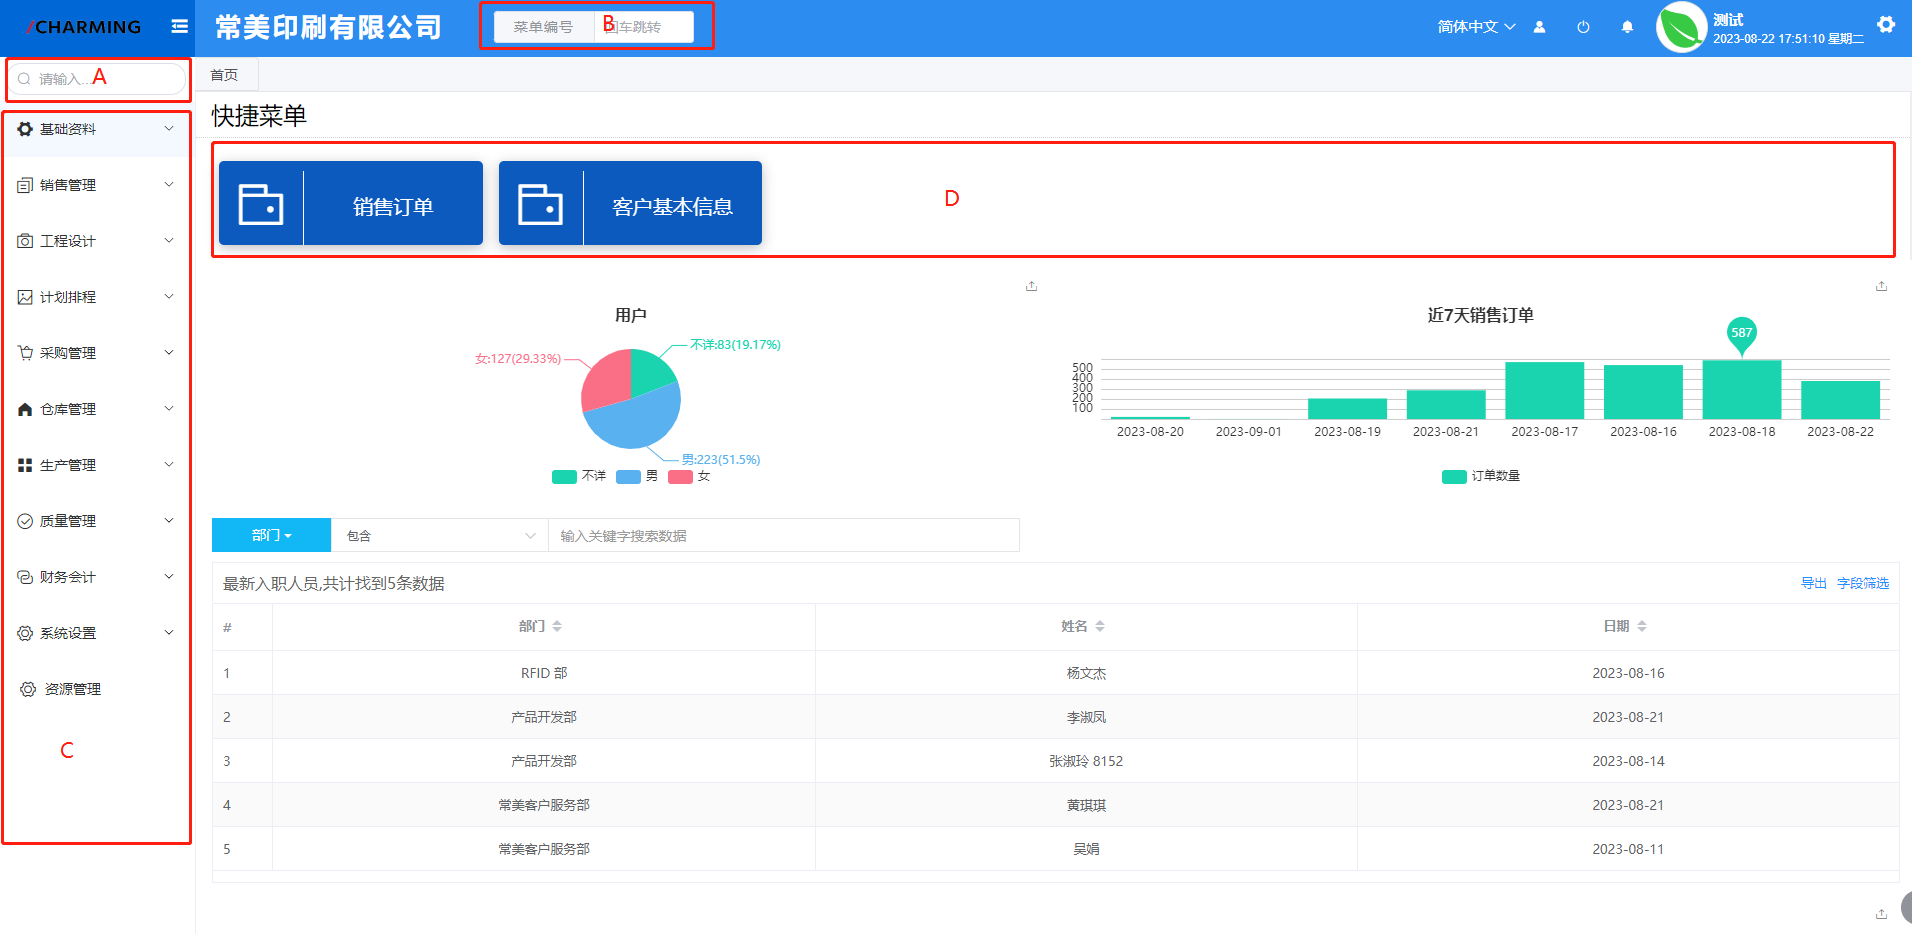This screenshot has width=1912, height=934.
Task: Click the 销售管理 document icon
Action: (x=25, y=185)
